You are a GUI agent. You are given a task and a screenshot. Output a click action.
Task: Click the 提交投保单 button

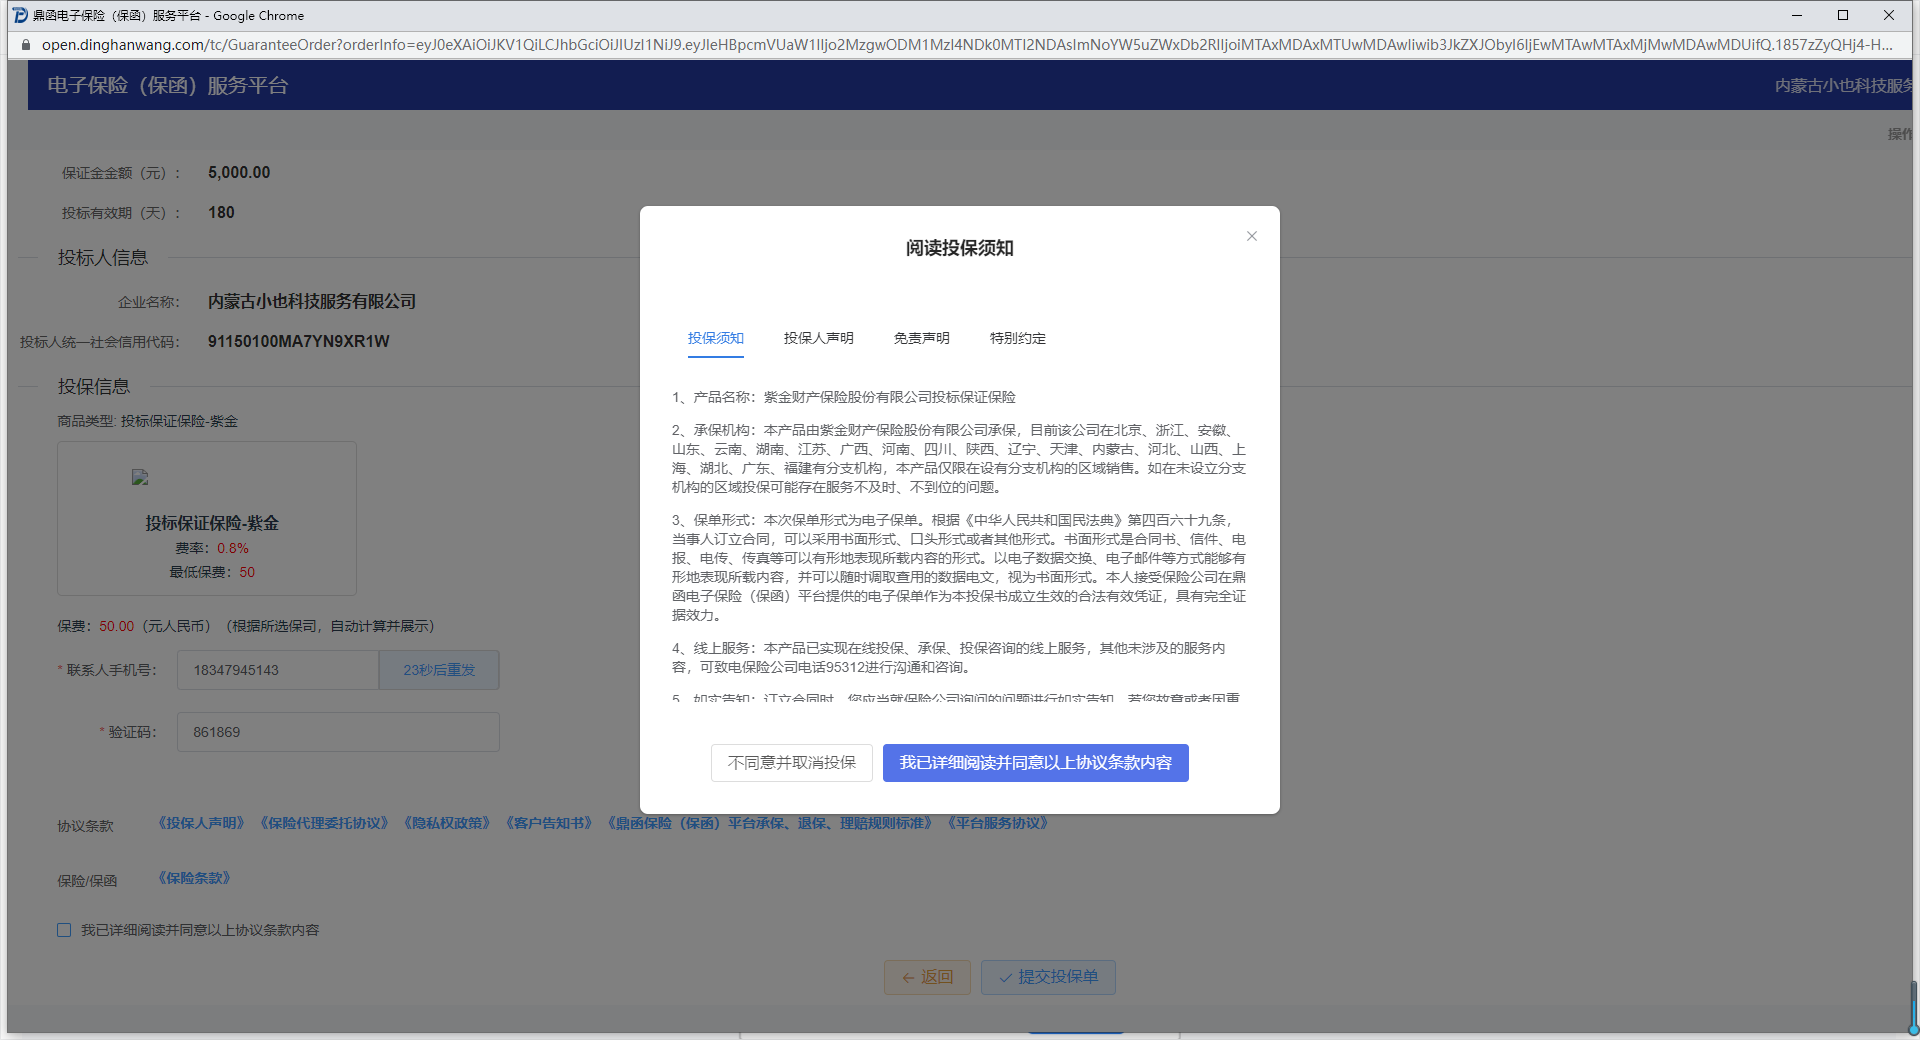click(x=1048, y=977)
